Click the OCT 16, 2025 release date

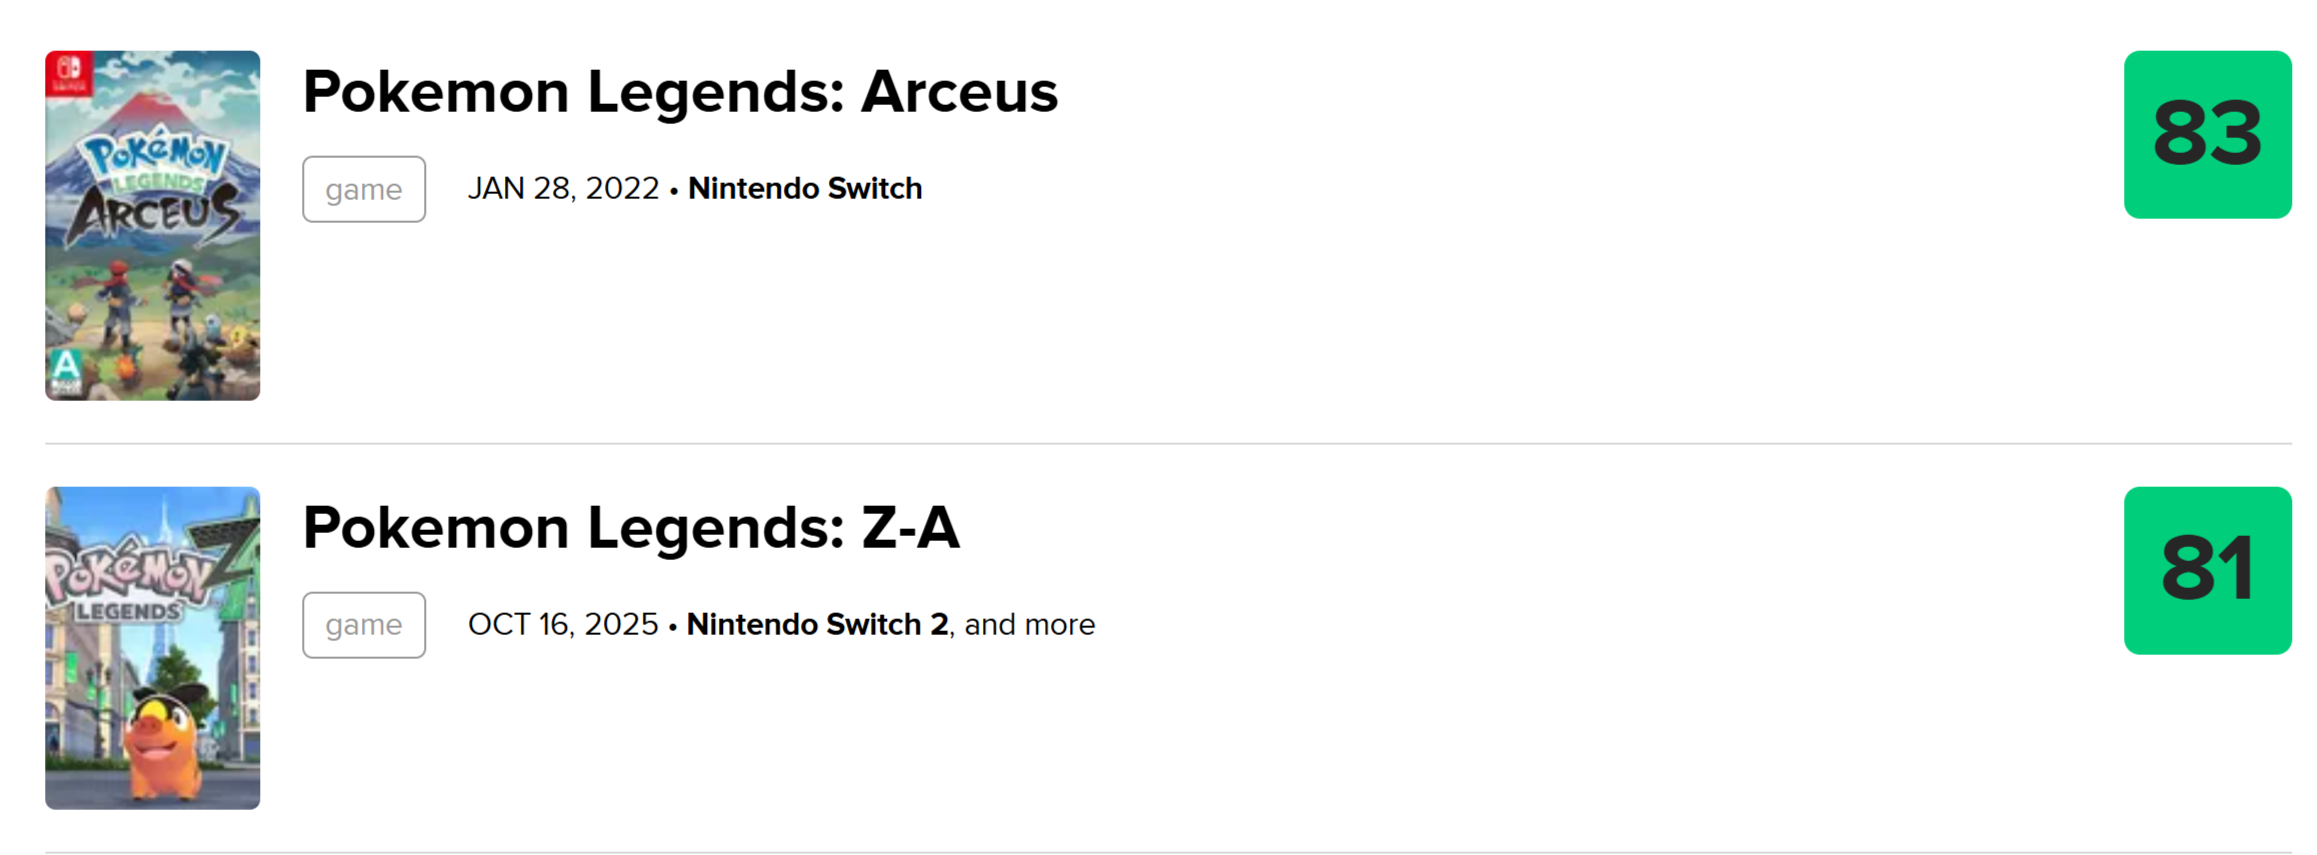[563, 625]
